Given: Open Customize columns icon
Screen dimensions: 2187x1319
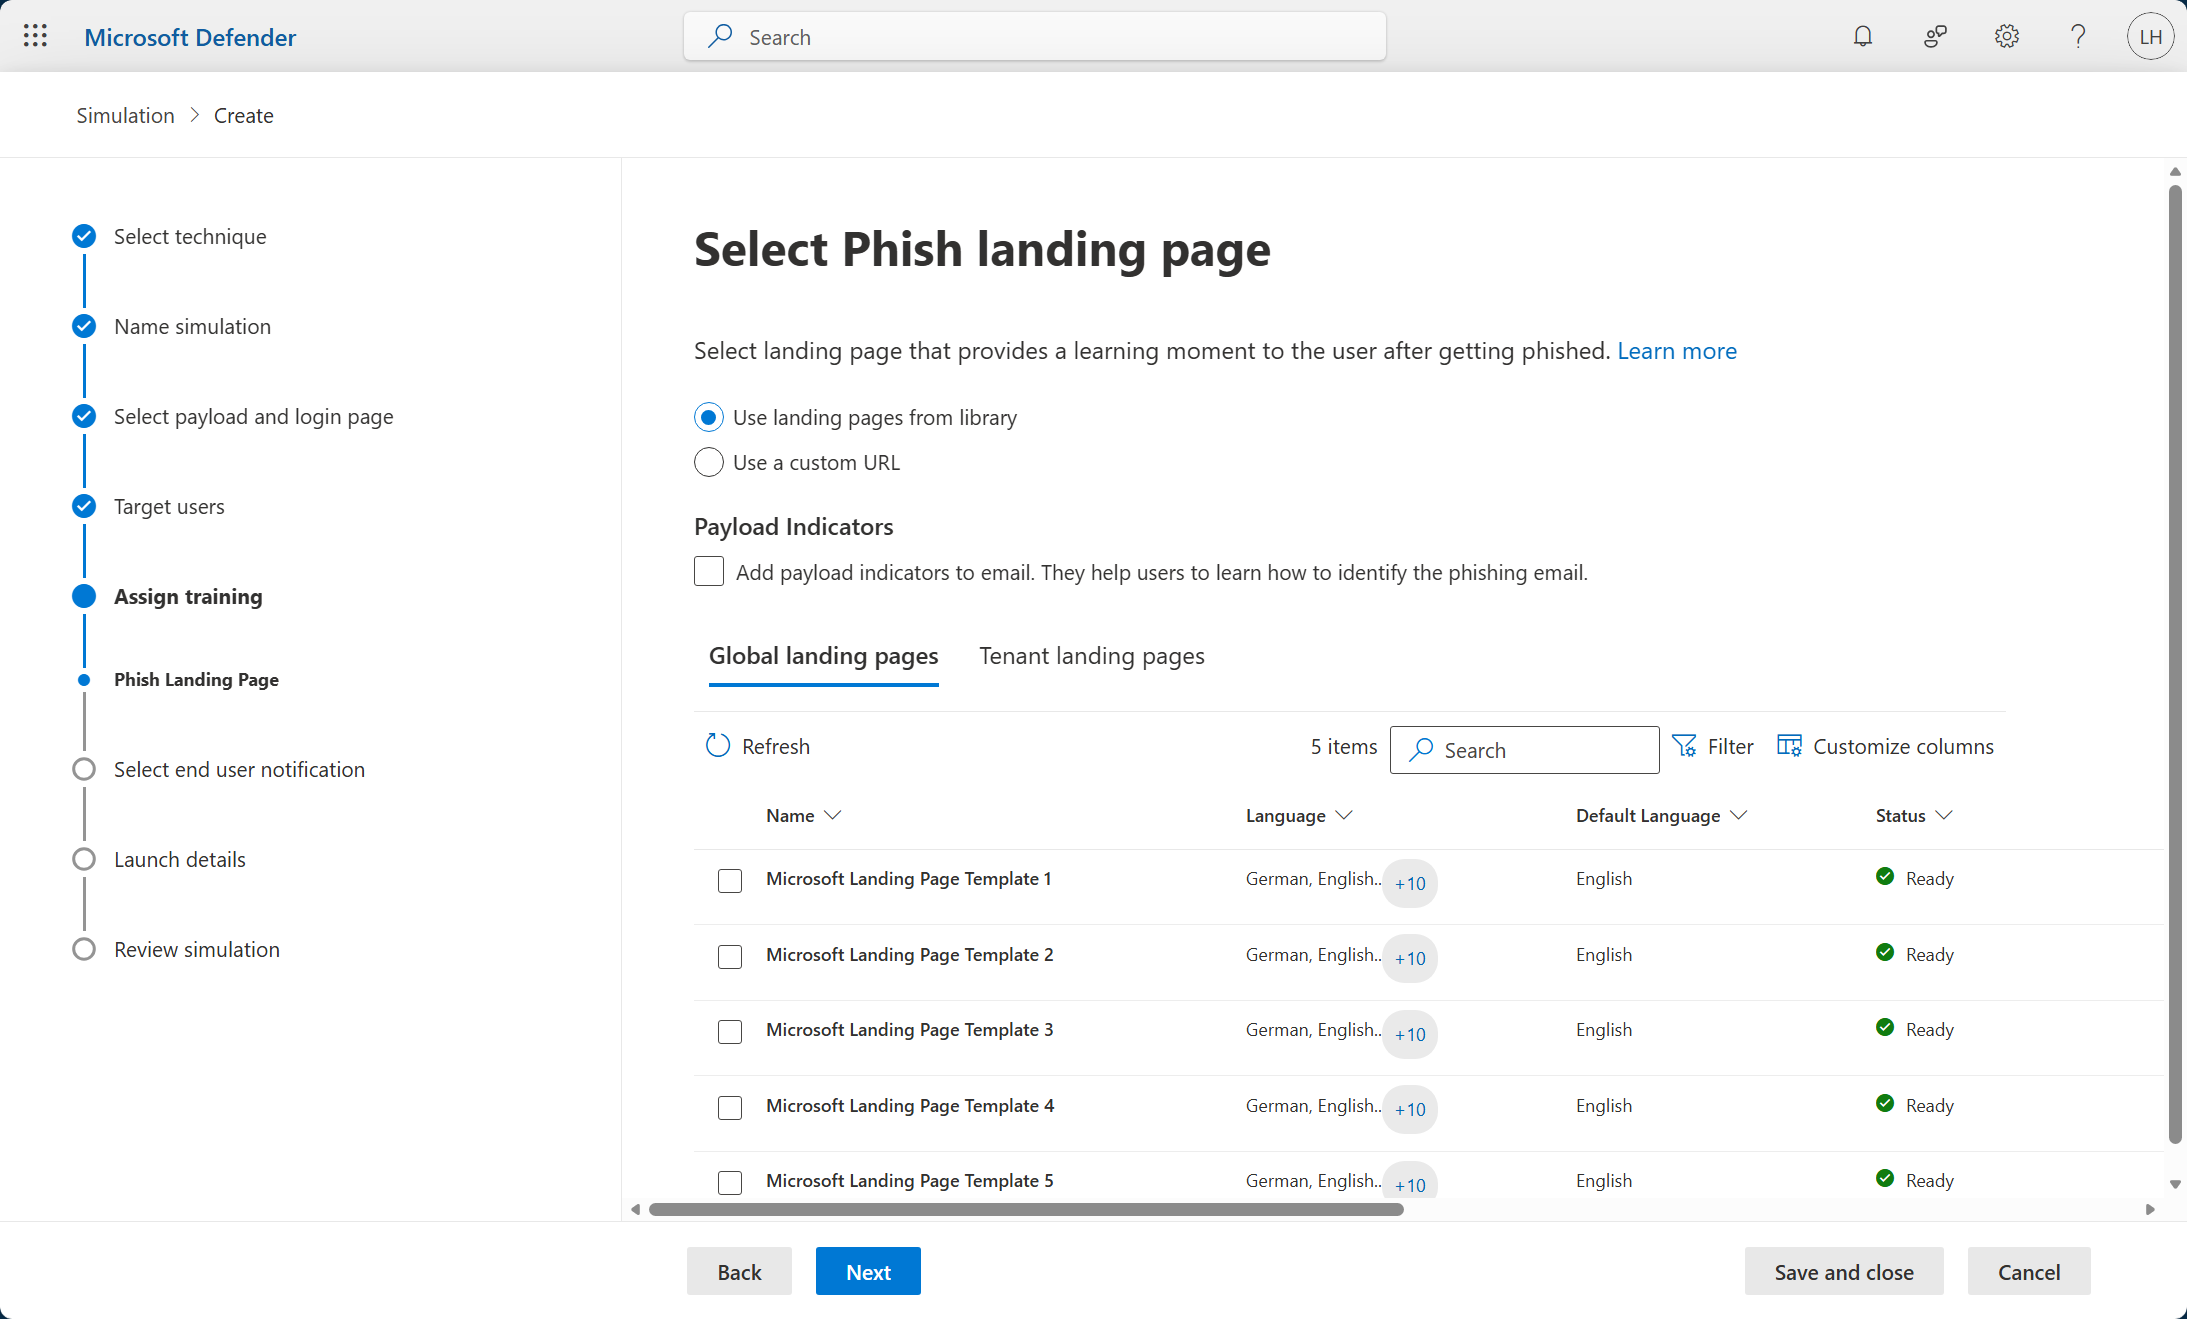Looking at the screenshot, I should coord(1789,746).
